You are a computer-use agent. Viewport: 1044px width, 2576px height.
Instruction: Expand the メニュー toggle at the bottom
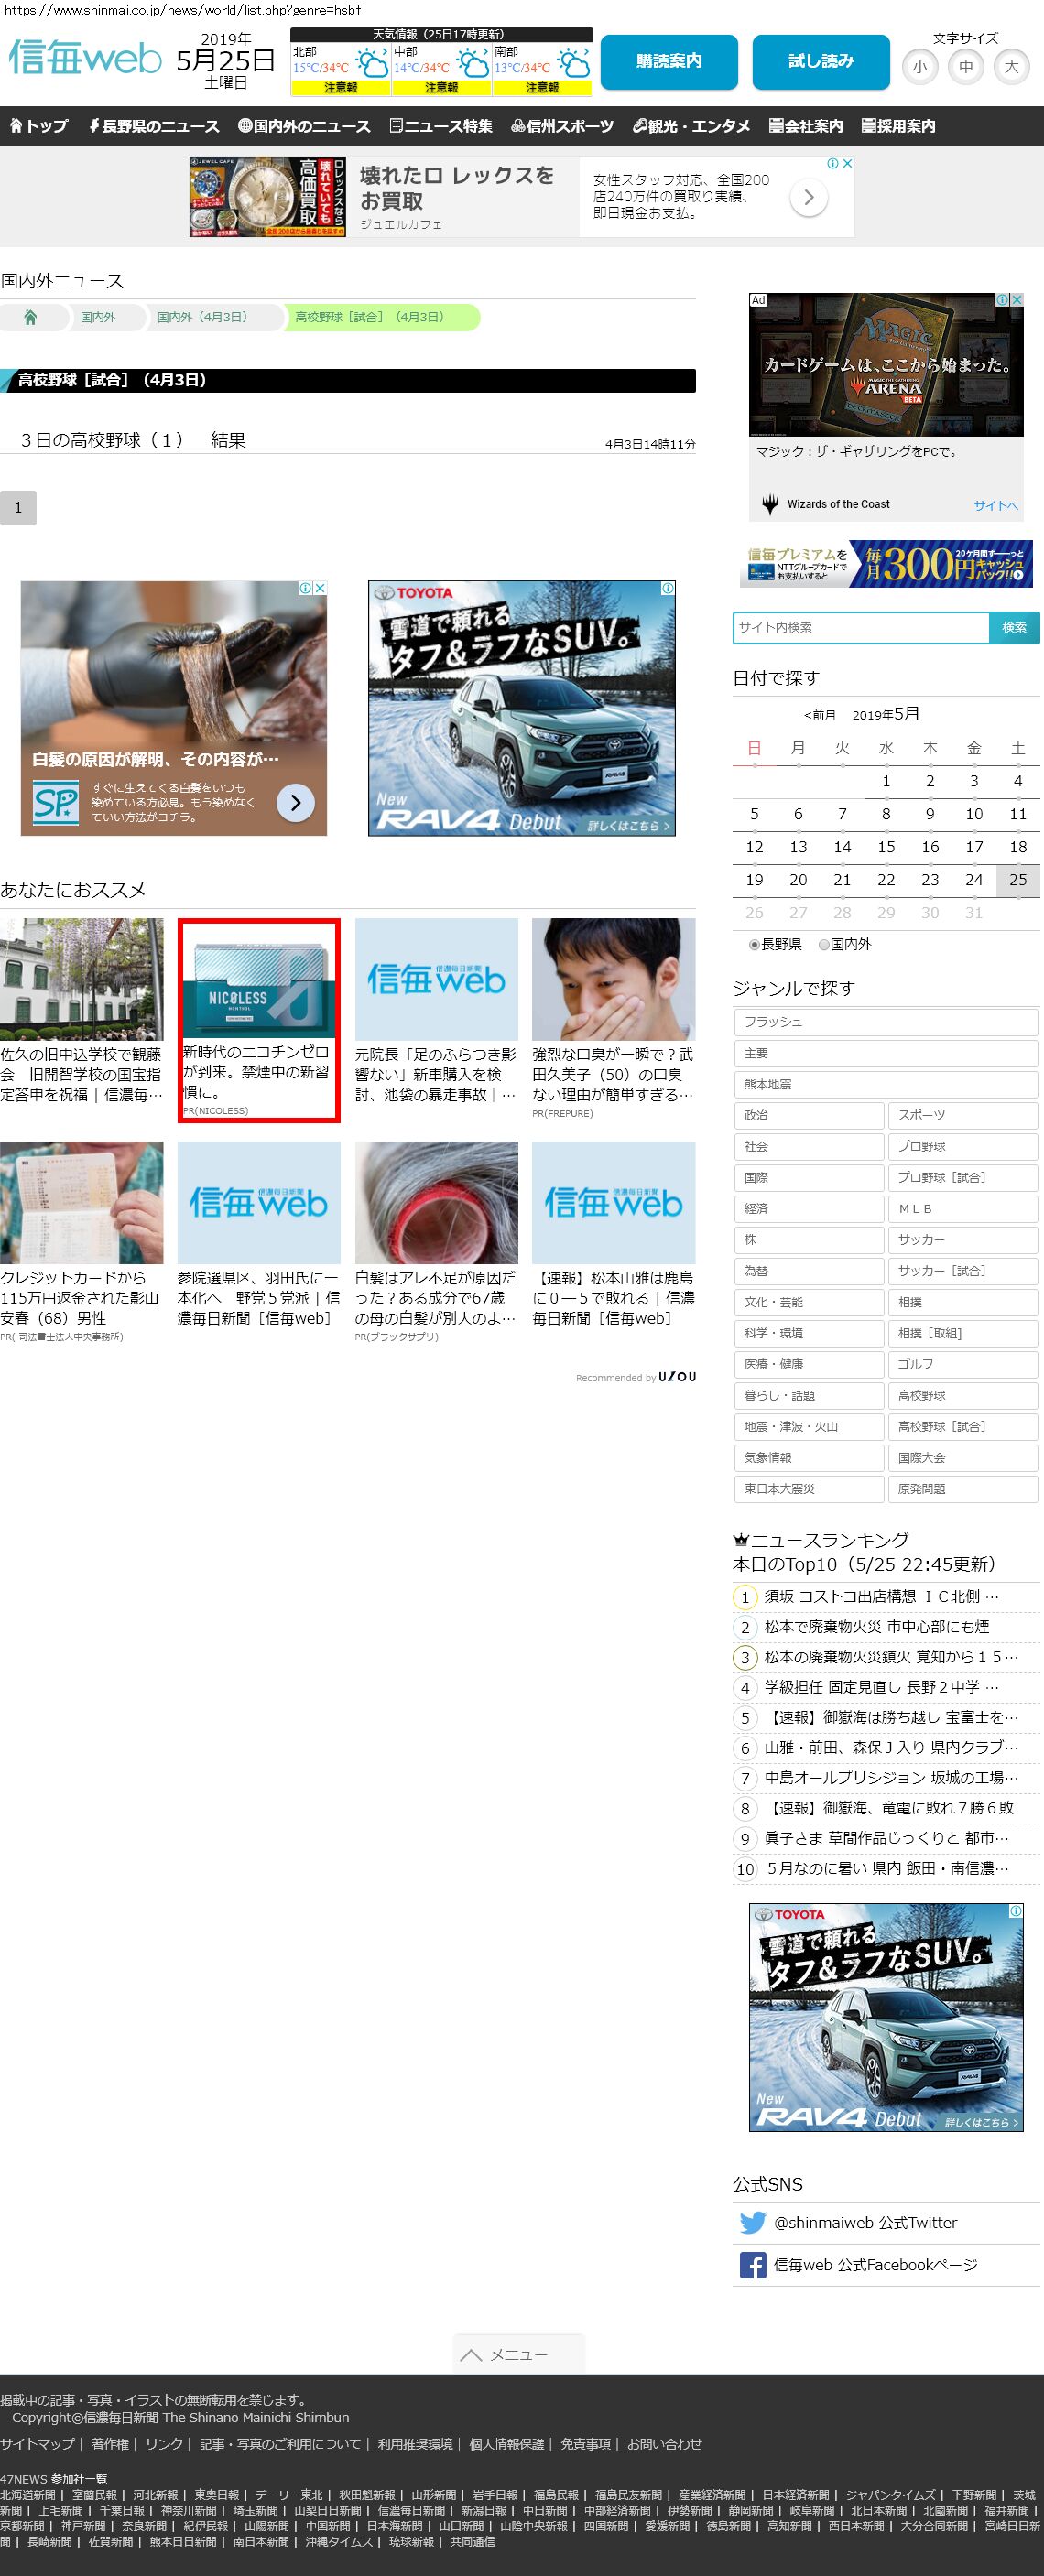coord(518,2354)
